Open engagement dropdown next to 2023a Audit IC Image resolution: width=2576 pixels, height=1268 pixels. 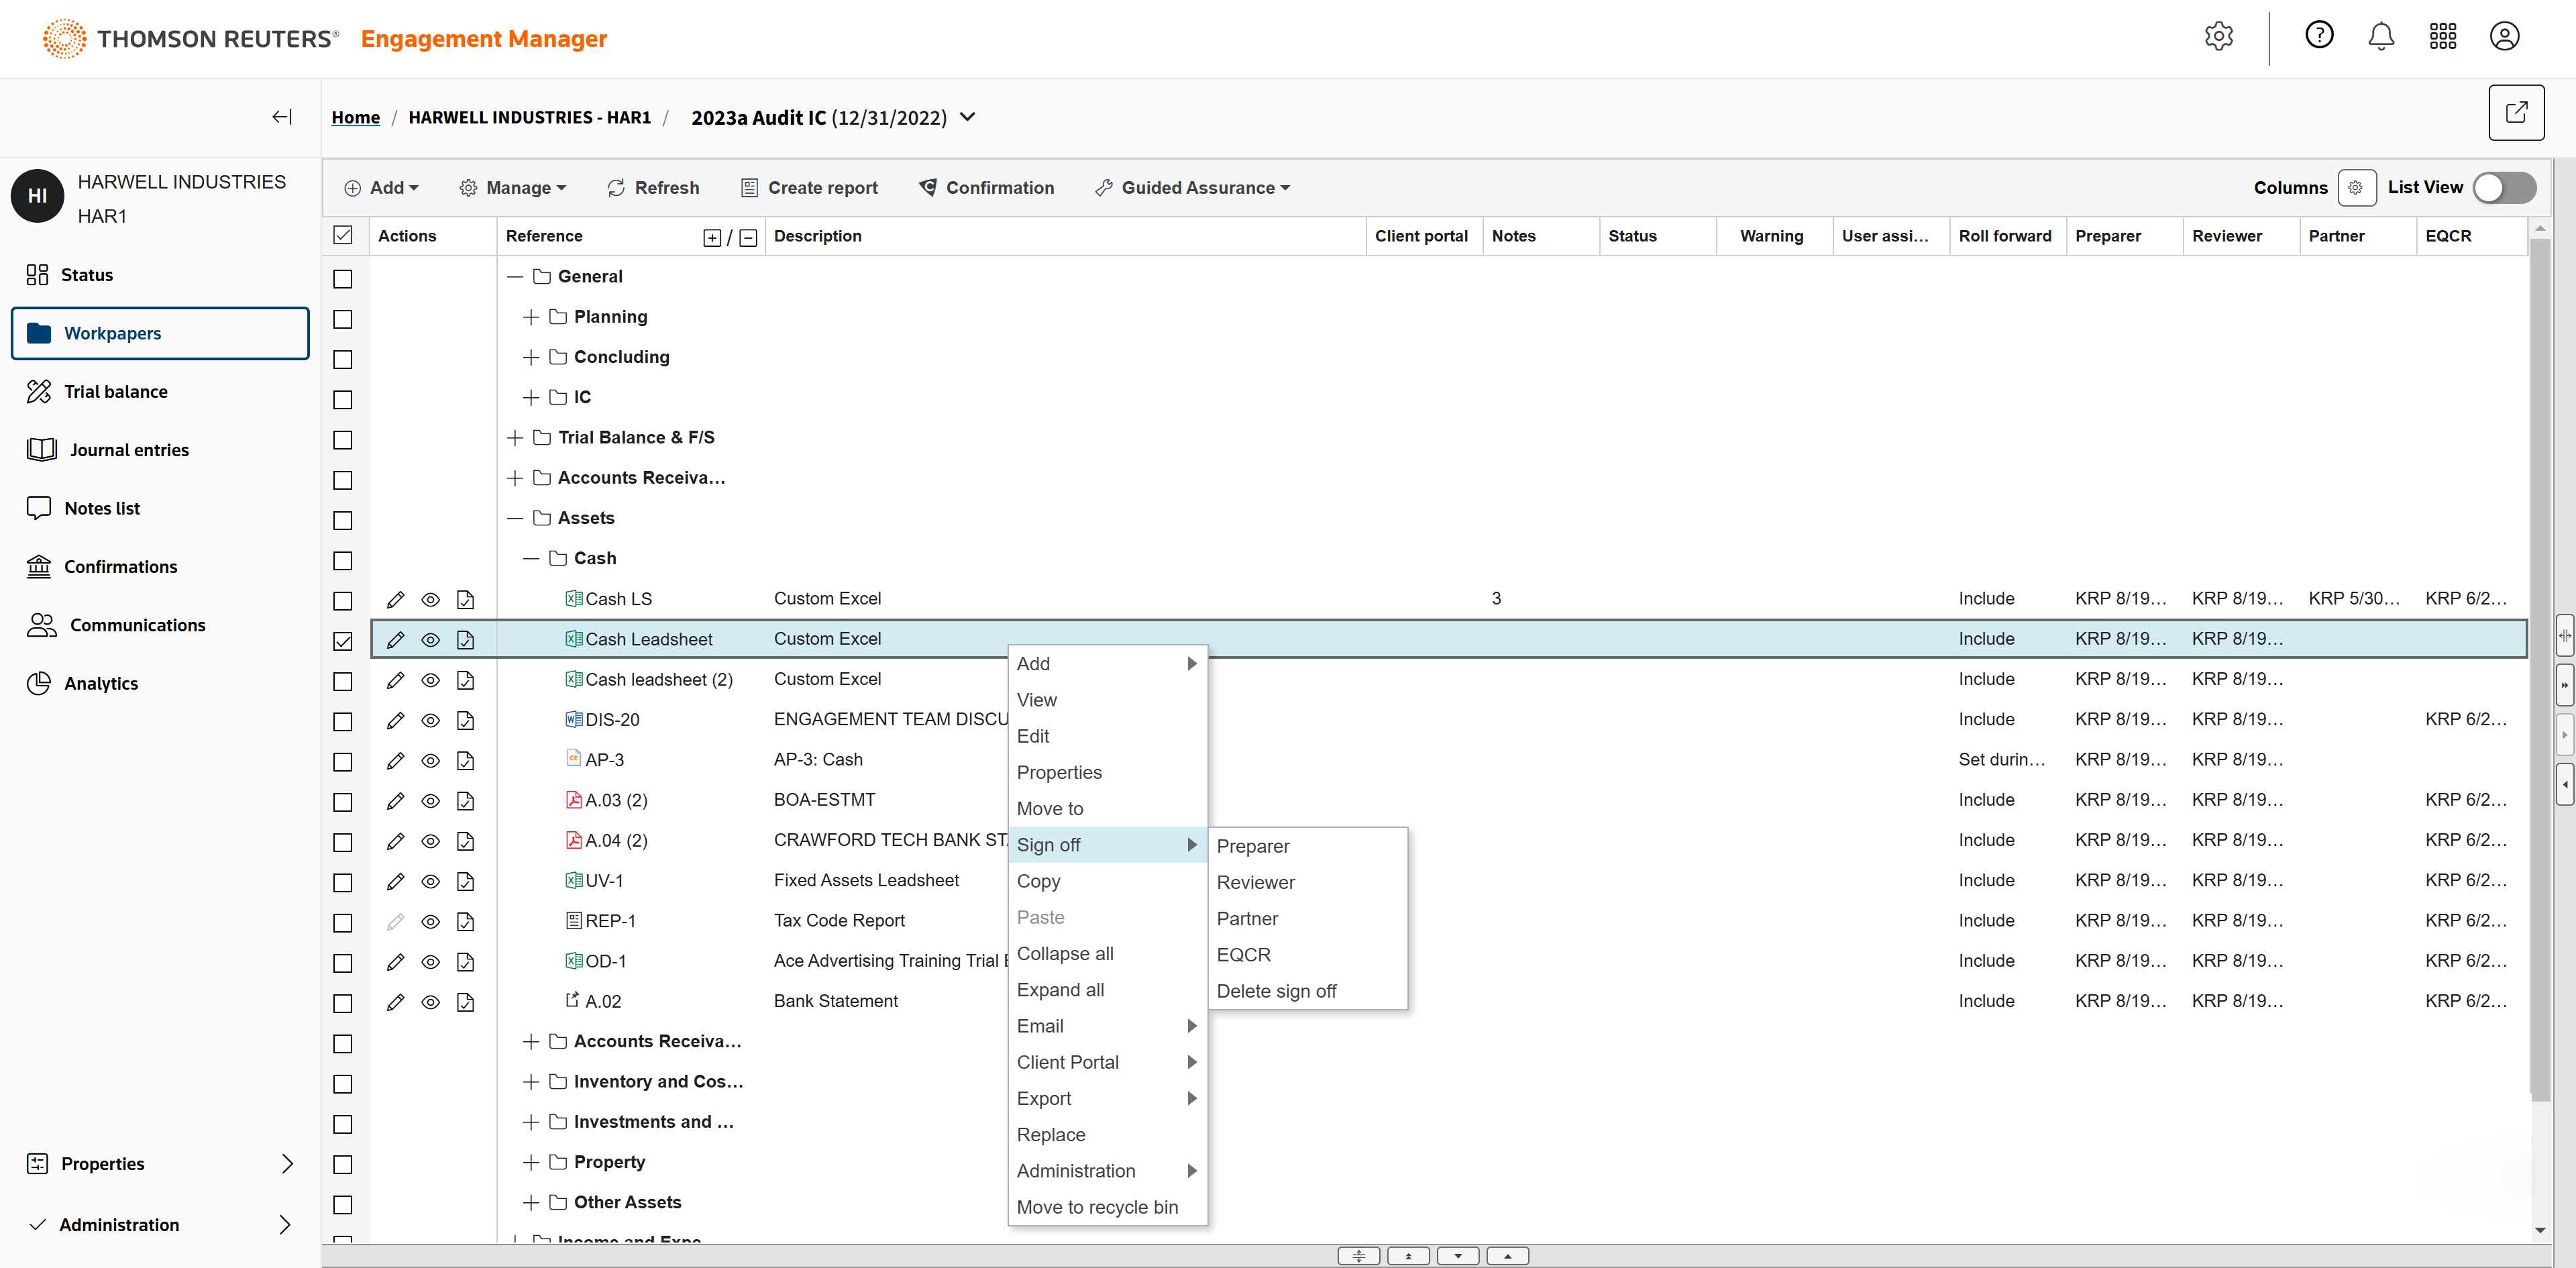[967, 117]
